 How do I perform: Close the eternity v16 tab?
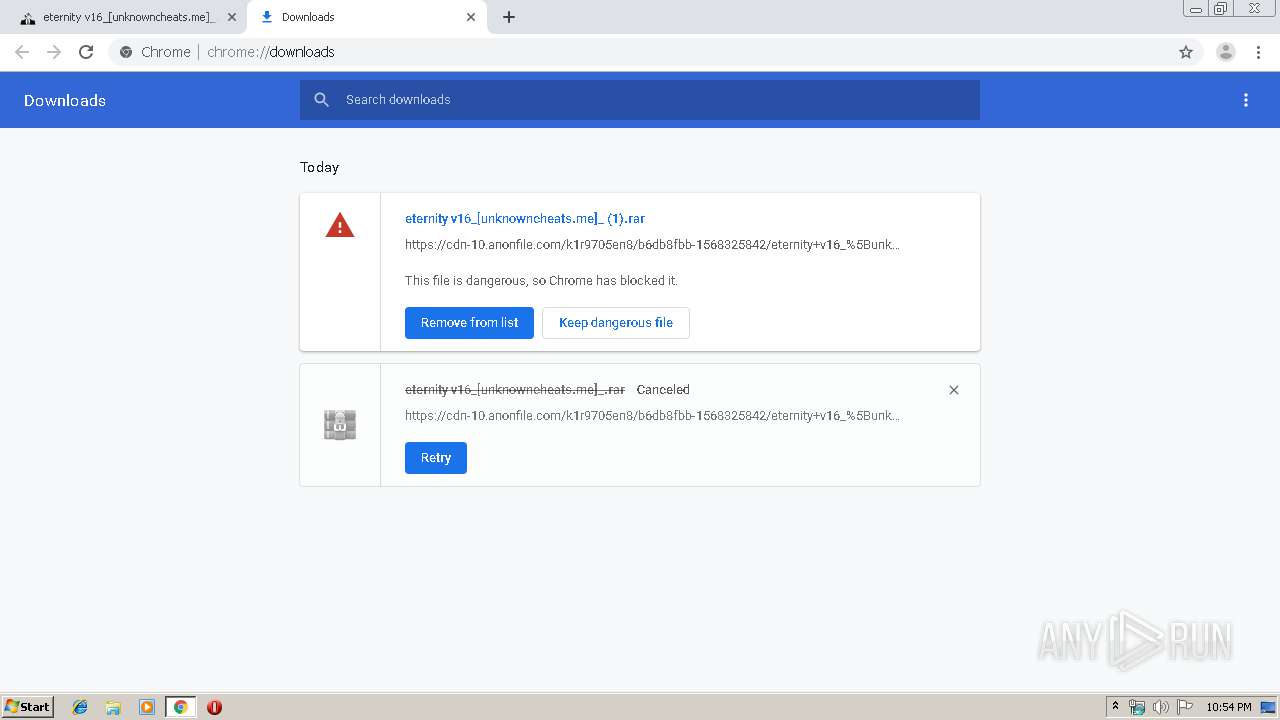coord(232,17)
